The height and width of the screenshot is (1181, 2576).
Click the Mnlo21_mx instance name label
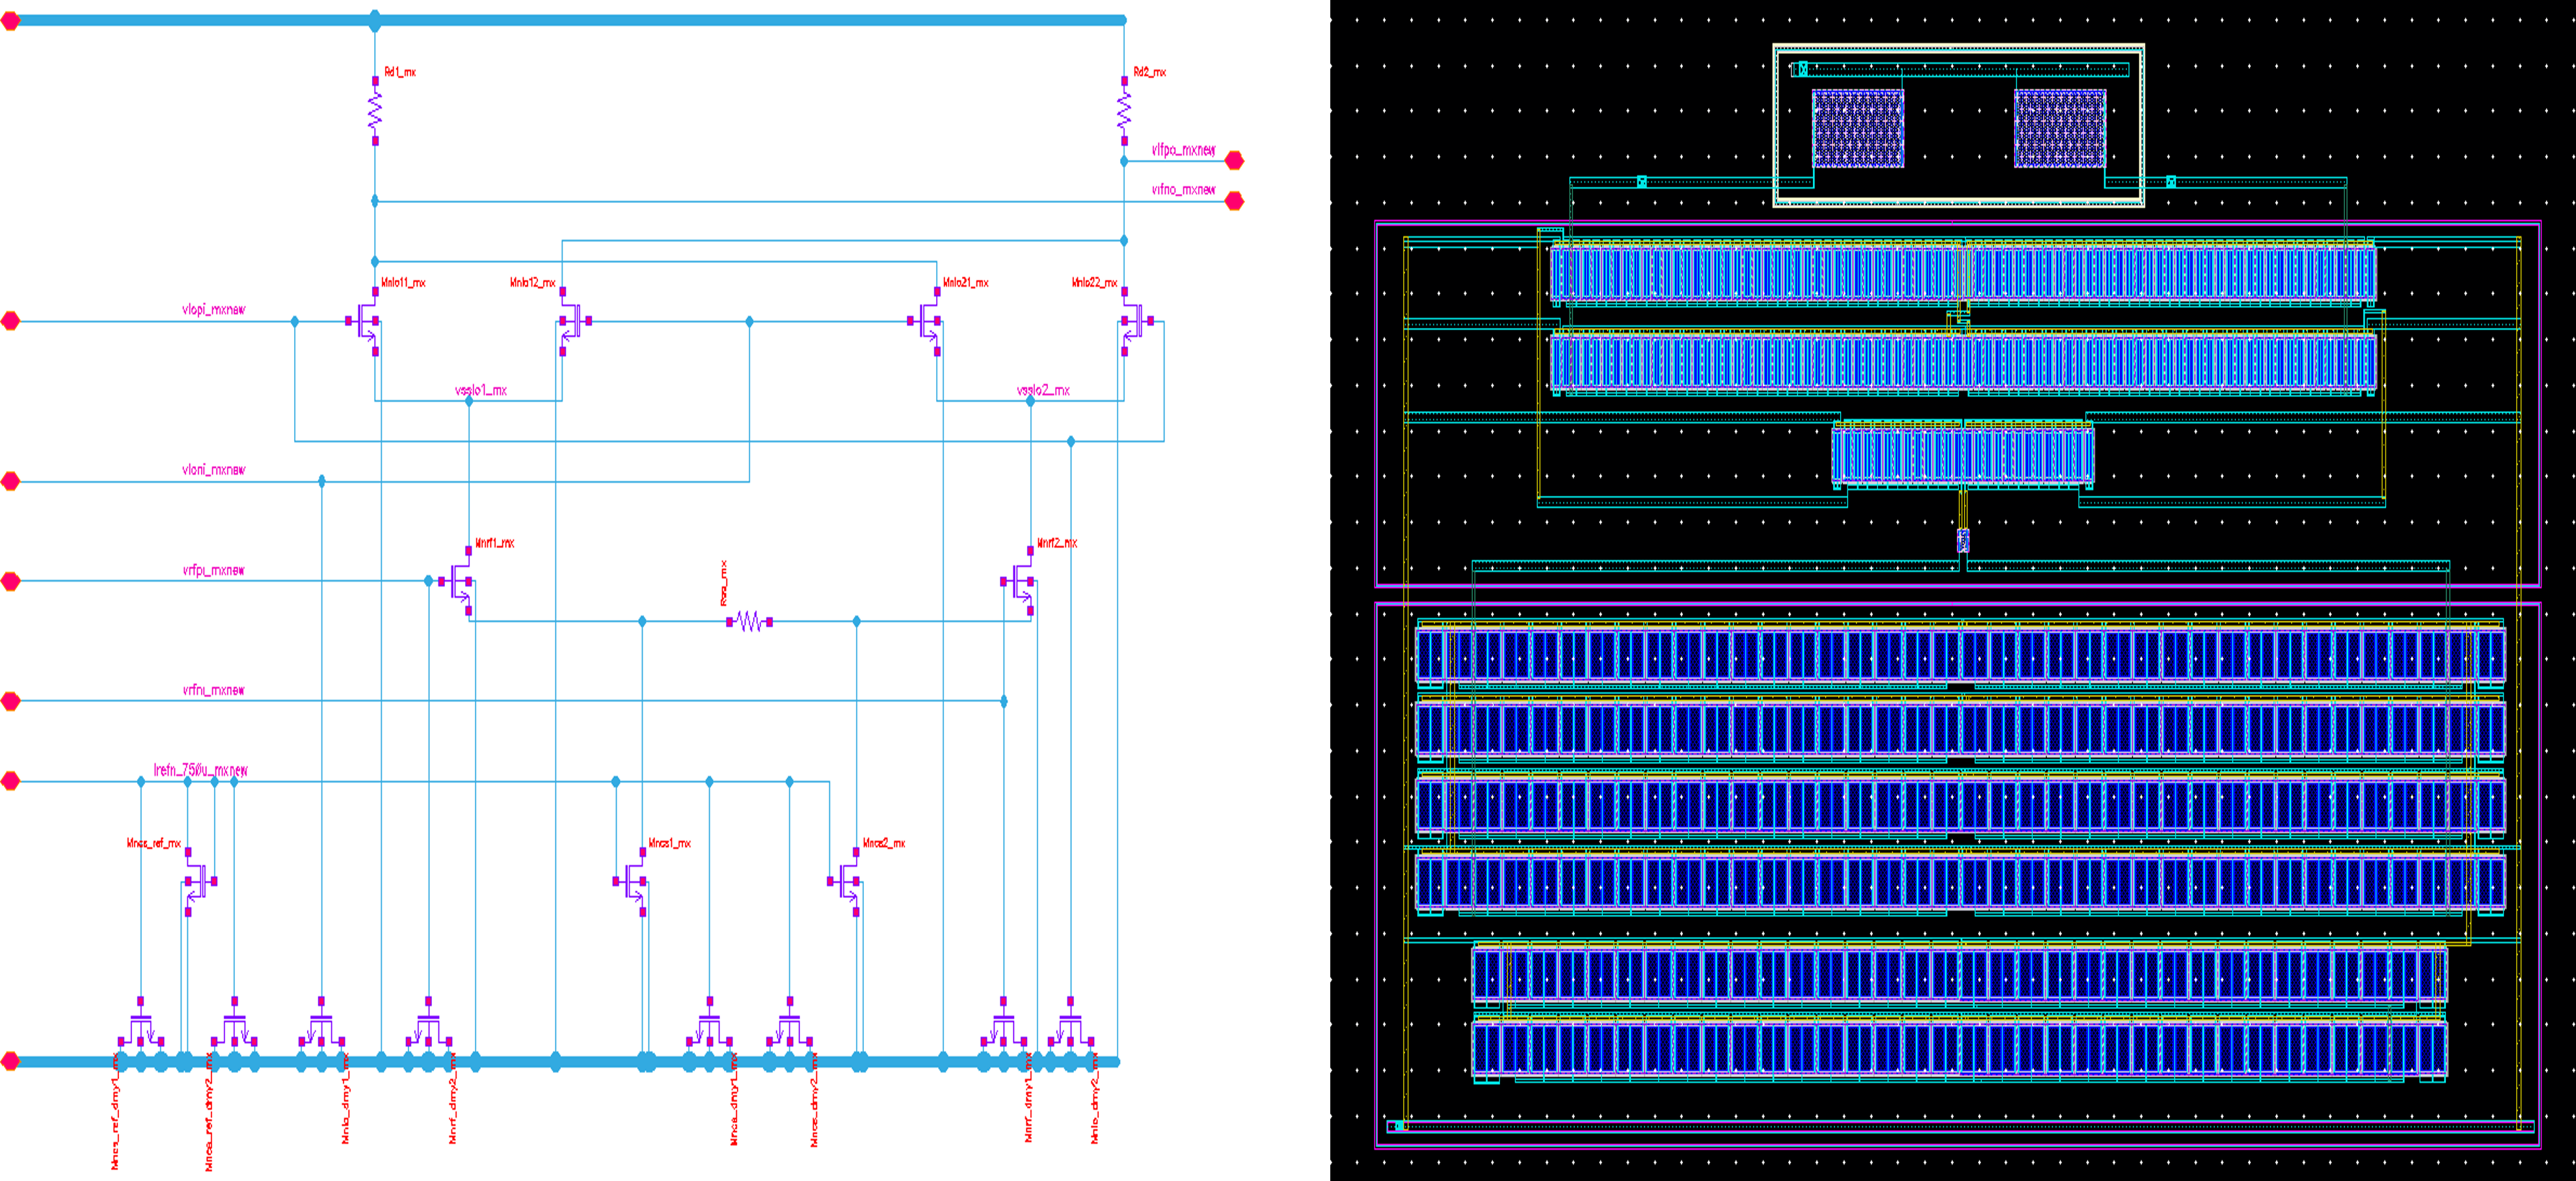[x=965, y=283]
